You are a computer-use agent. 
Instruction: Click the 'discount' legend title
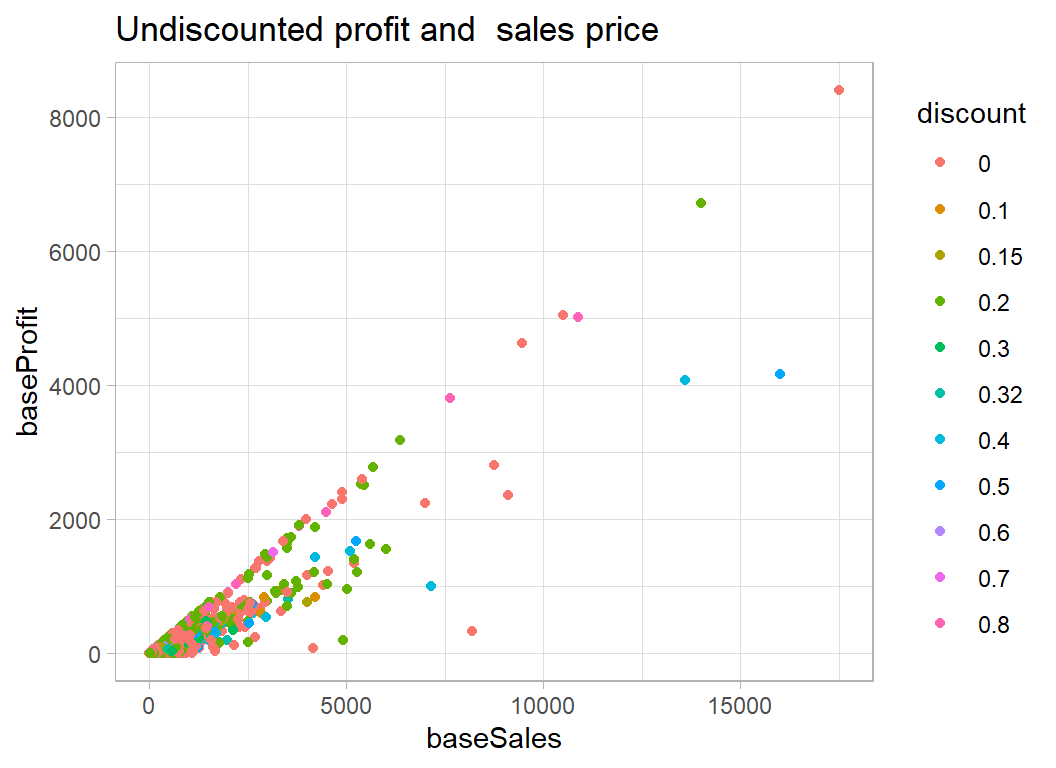tap(971, 114)
